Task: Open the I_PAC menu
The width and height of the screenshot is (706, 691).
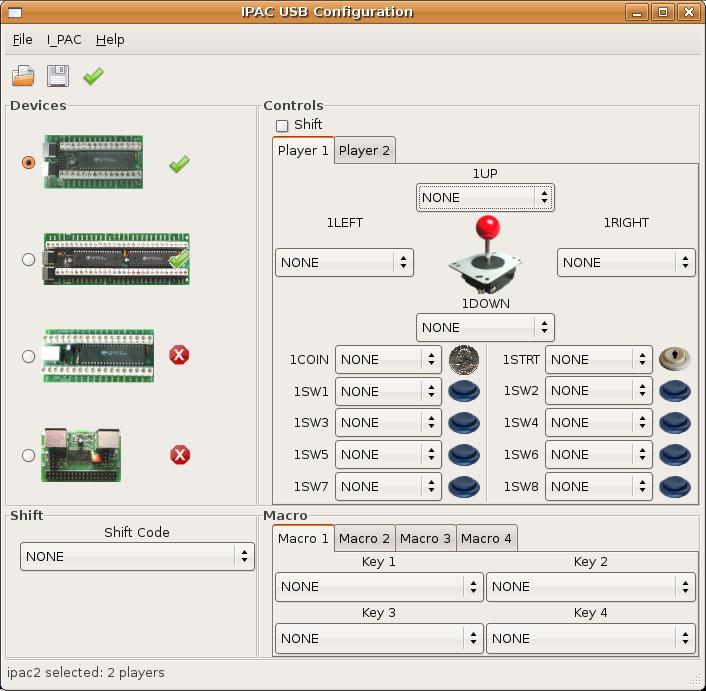Action: pos(64,40)
